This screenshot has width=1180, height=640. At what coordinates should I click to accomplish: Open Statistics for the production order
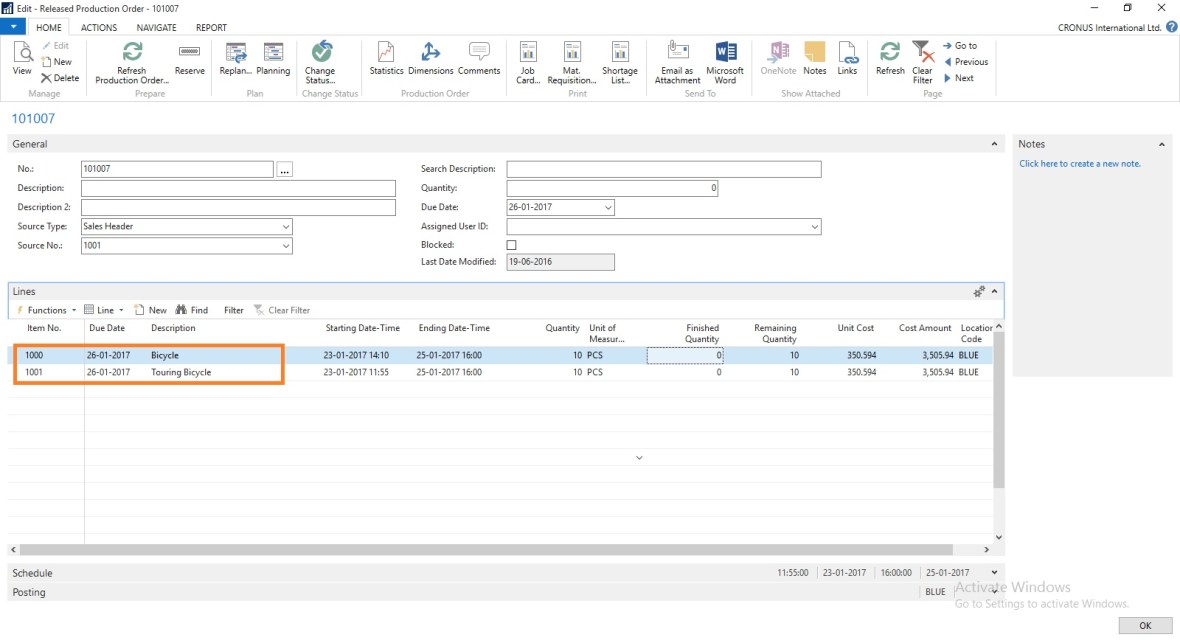point(386,54)
